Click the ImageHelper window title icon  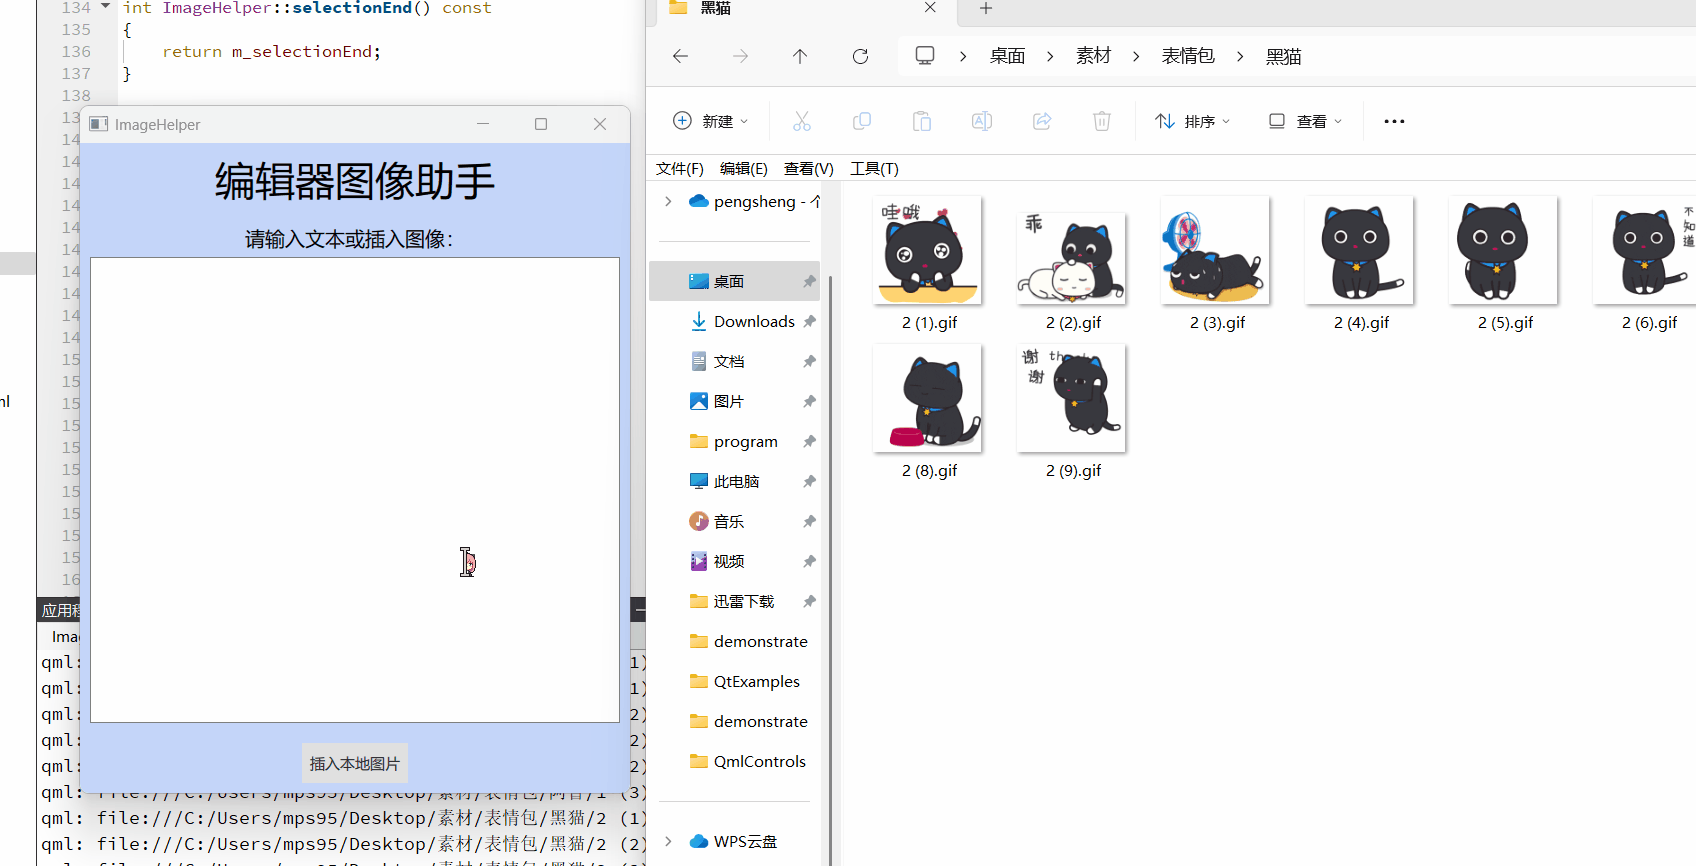[99, 124]
